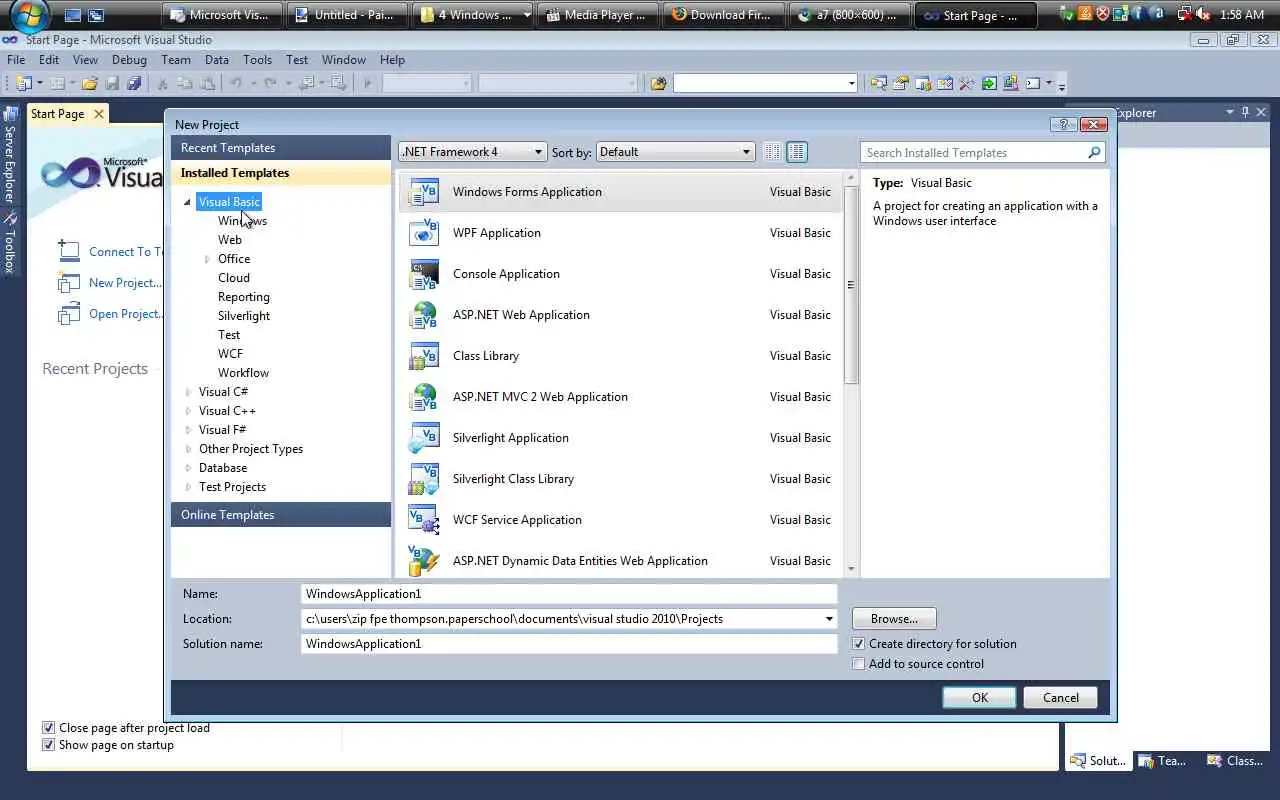Collapse the Visual Basic tree node
Screen dimensions: 1280x800
pyautogui.click(x=187, y=202)
